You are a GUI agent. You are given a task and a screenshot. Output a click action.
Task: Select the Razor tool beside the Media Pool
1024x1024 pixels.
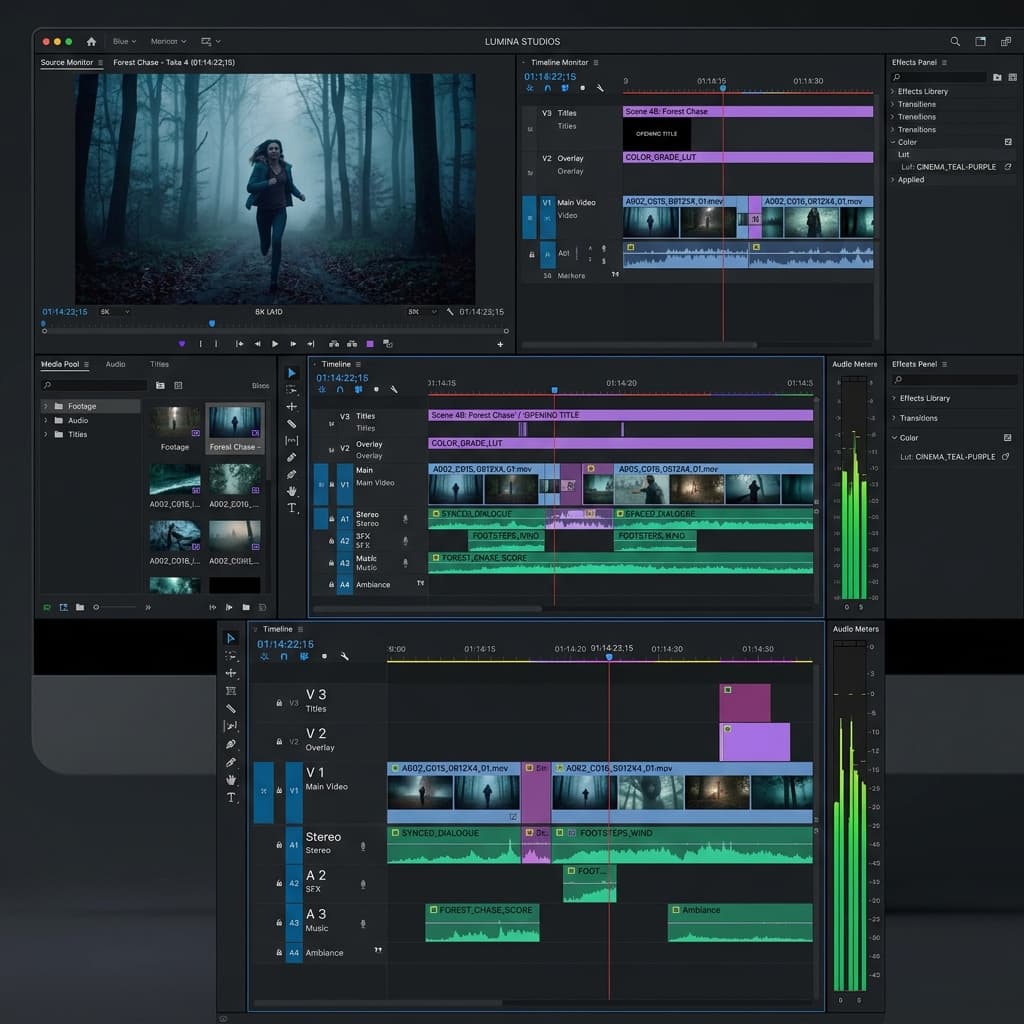[291, 424]
